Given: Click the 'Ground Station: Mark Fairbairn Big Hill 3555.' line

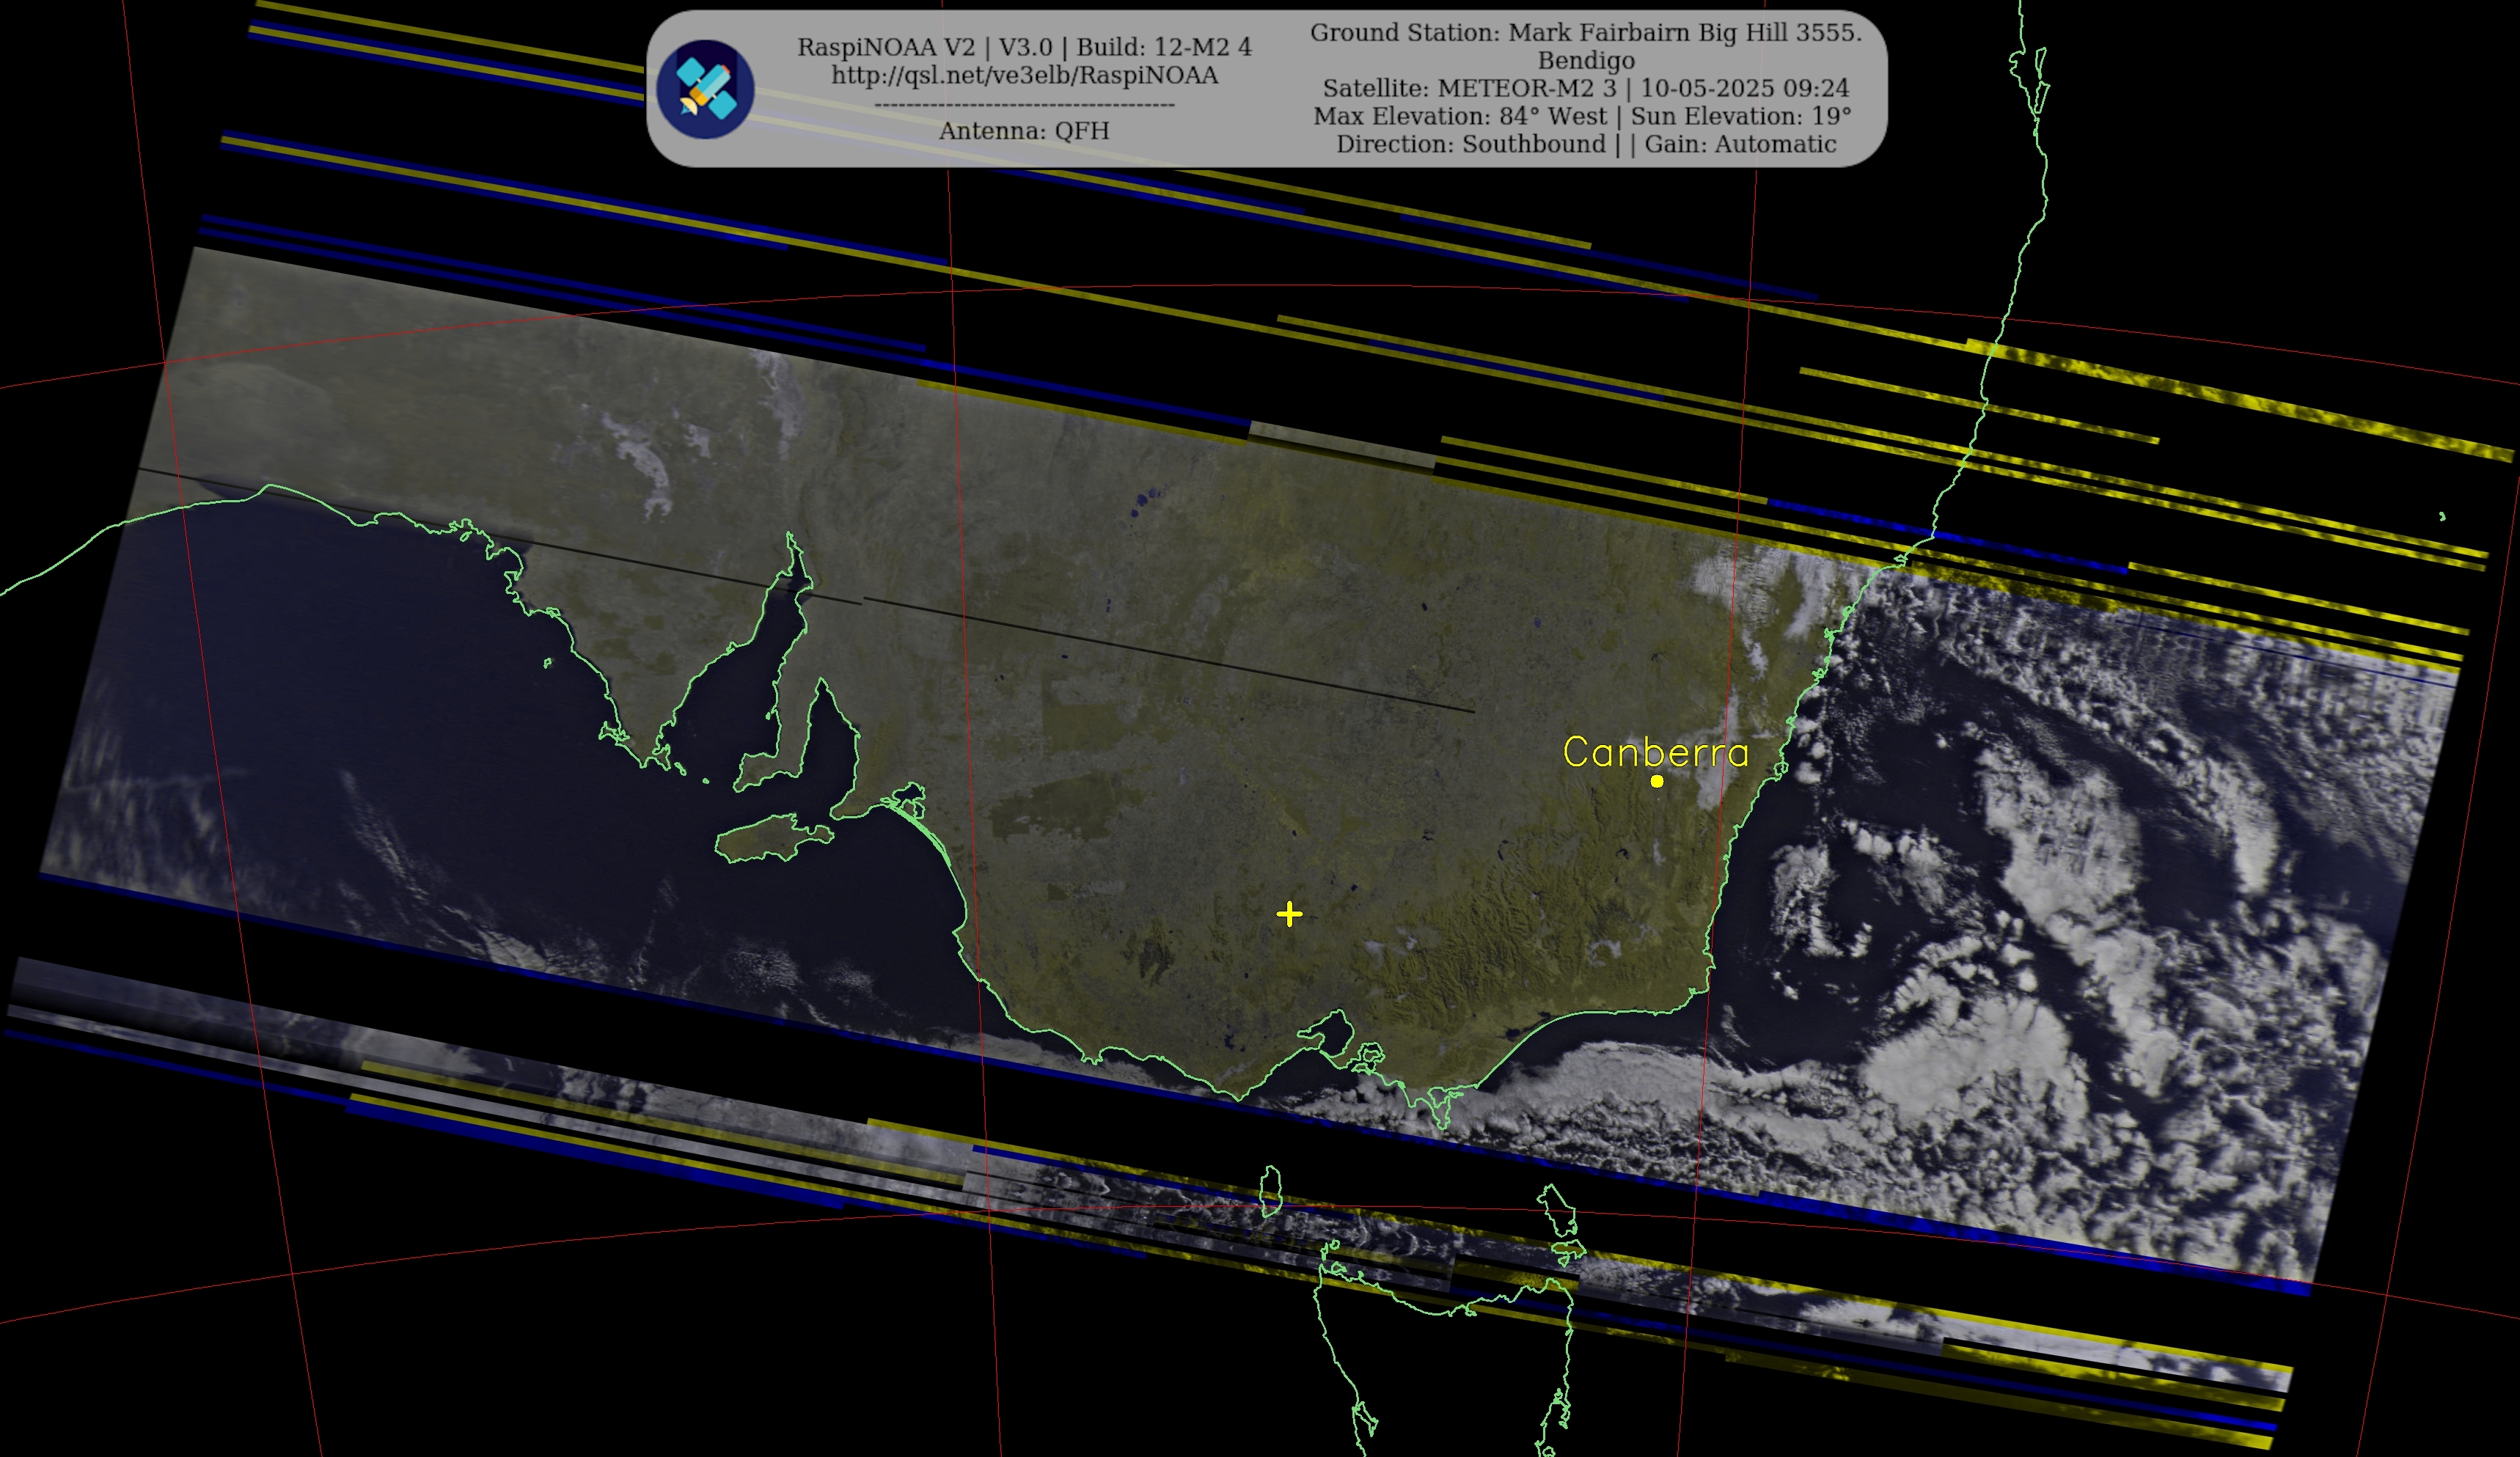Looking at the screenshot, I should pos(1586,33).
